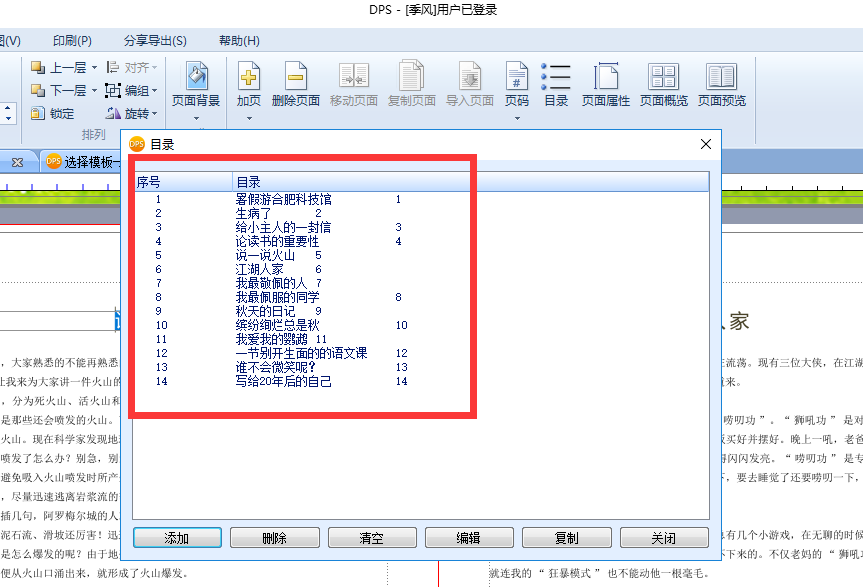Expand the 上一层 dropdown arrow

coord(94,68)
